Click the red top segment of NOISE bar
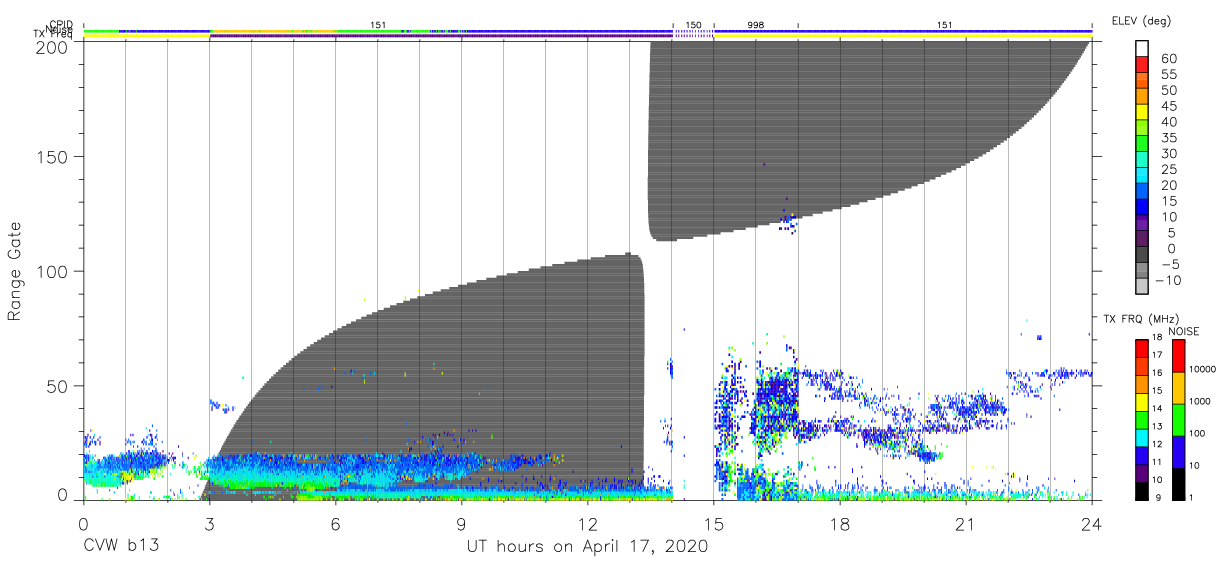 pyautogui.click(x=1177, y=356)
